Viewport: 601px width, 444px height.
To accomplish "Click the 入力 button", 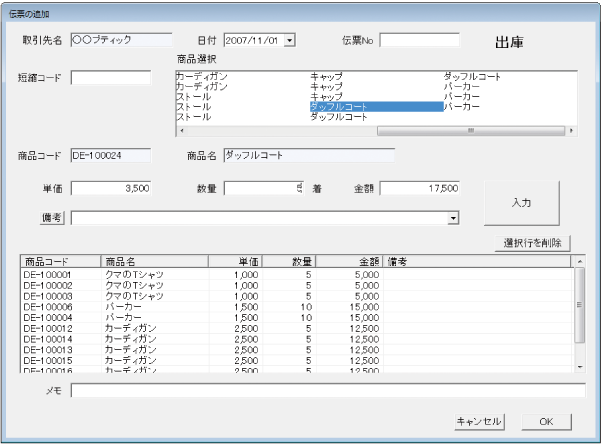I will (521, 203).
